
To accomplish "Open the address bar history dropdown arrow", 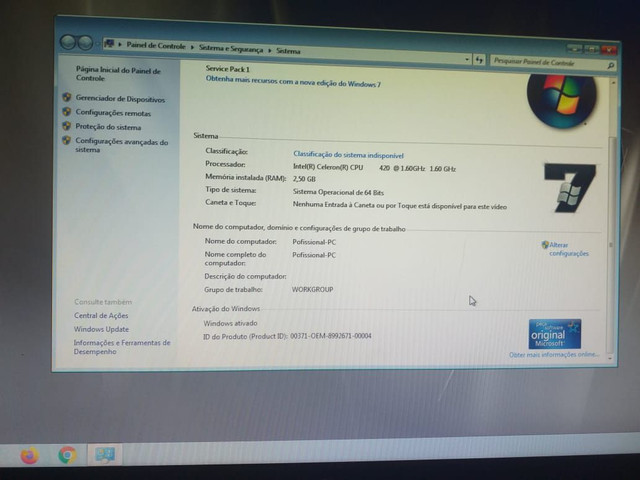I will [x=467, y=60].
